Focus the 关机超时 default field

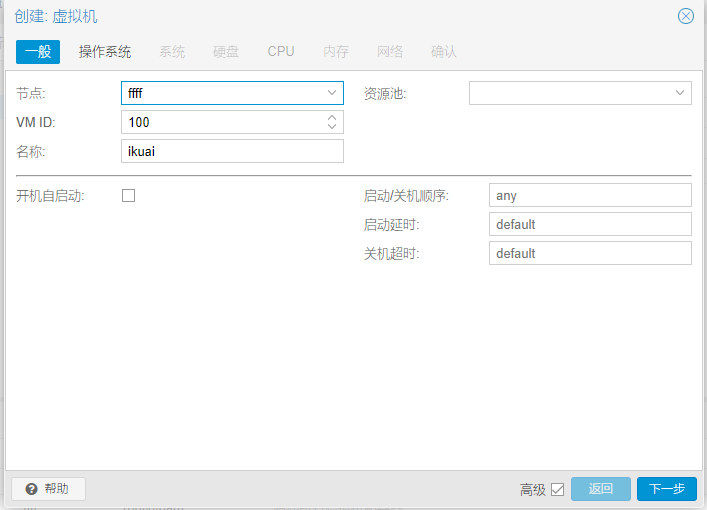tap(590, 253)
